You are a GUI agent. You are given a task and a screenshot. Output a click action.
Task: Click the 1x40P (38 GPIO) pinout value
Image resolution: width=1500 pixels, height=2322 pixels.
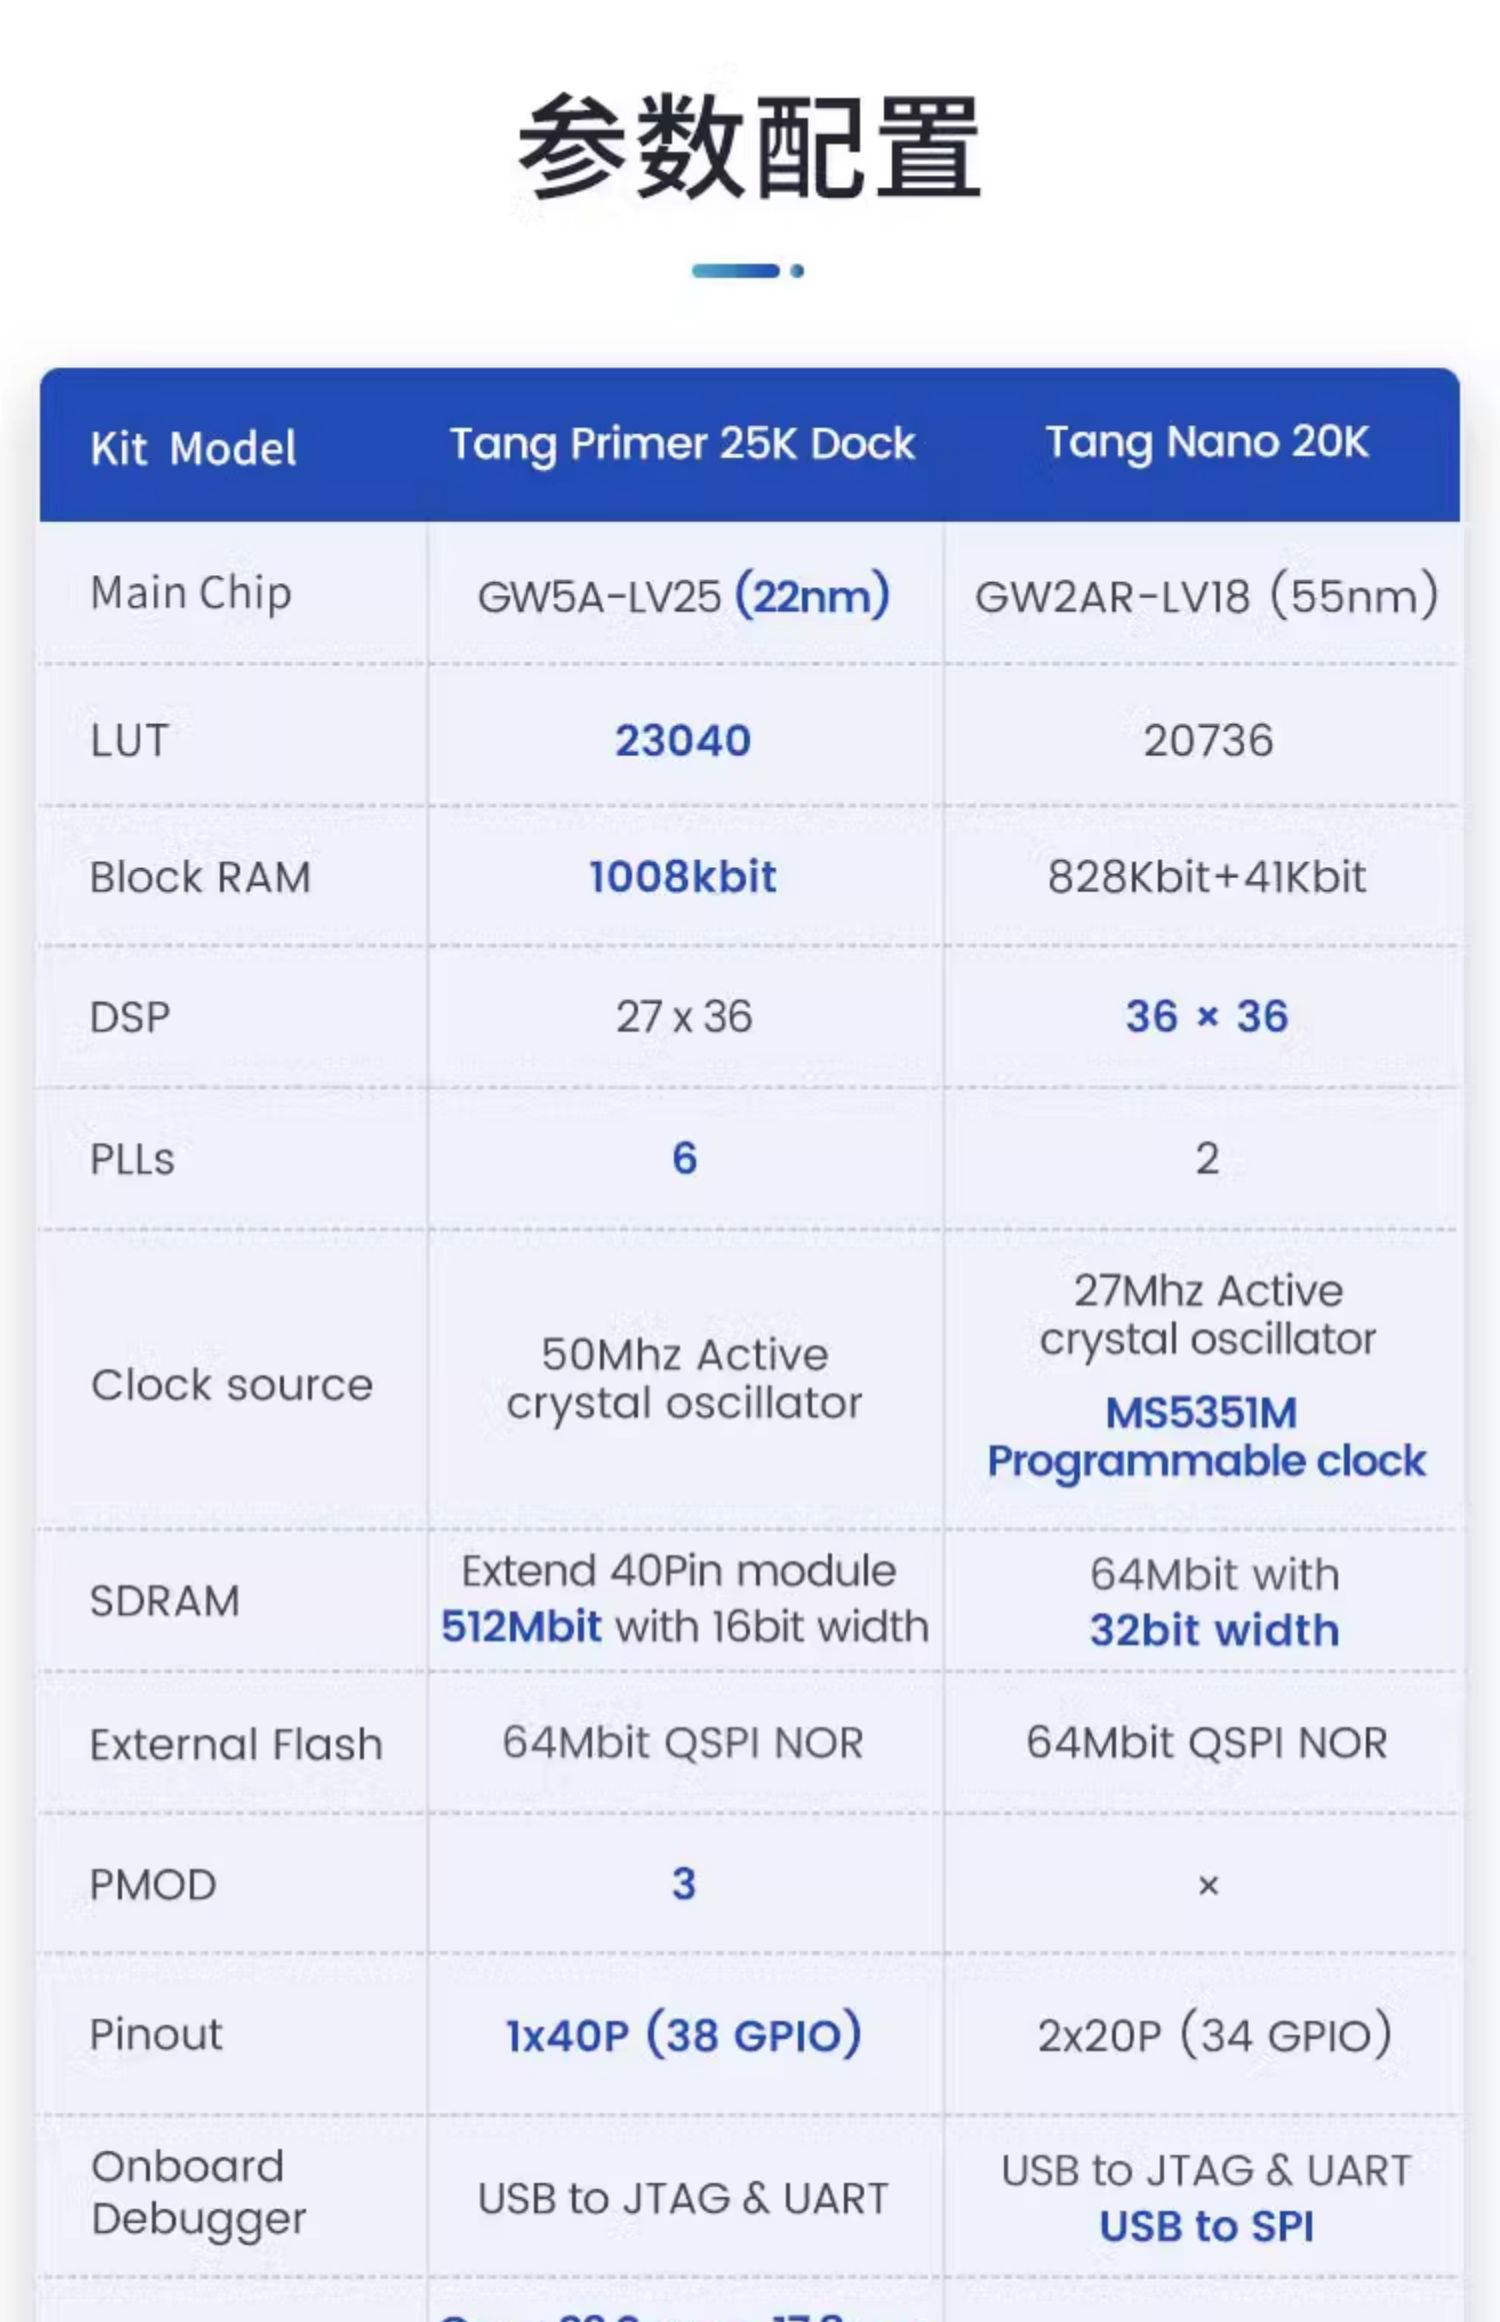[x=684, y=2035]
